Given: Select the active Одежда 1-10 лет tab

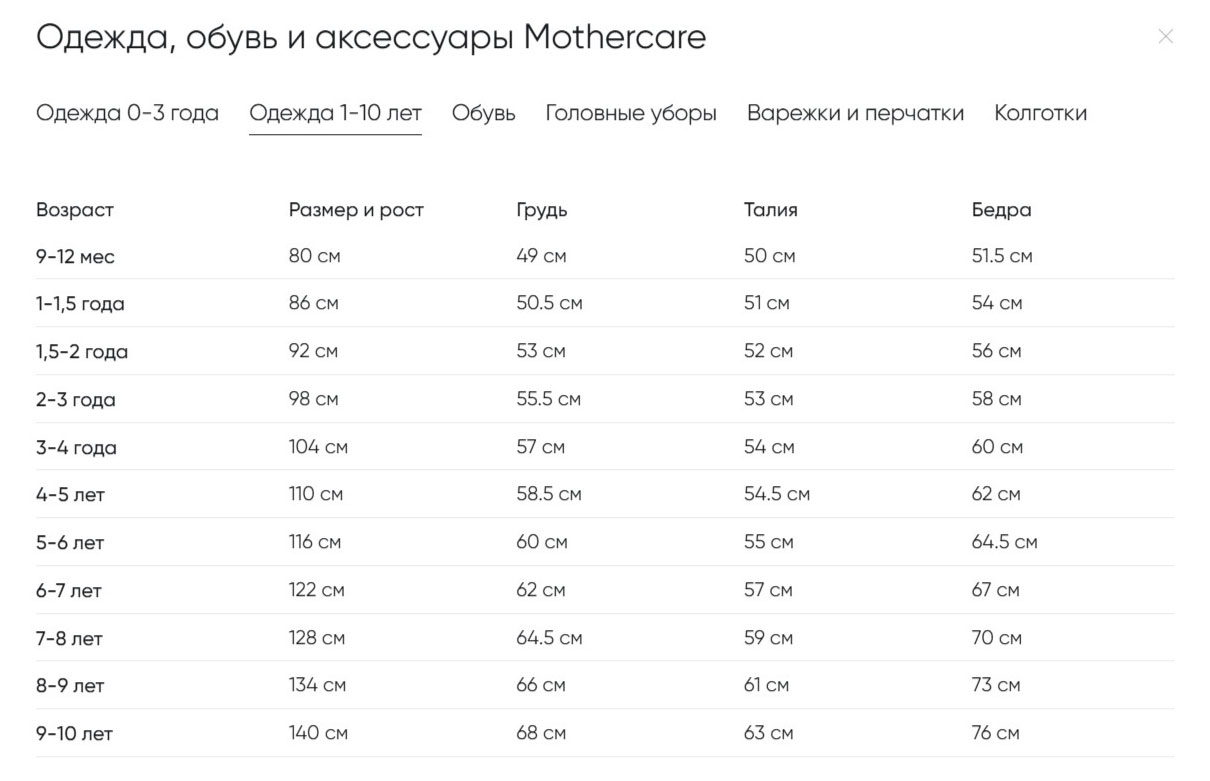Looking at the screenshot, I should click(335, 113).
